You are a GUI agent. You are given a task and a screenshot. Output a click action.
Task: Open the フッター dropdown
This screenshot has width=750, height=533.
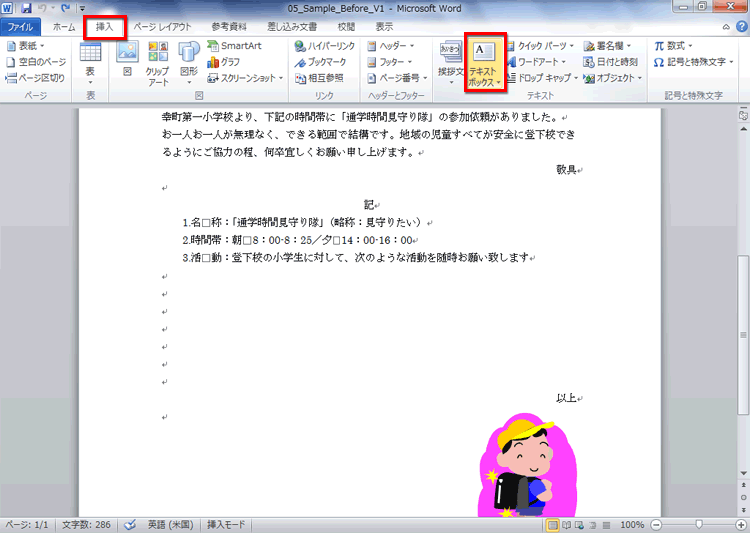point(389,62)
